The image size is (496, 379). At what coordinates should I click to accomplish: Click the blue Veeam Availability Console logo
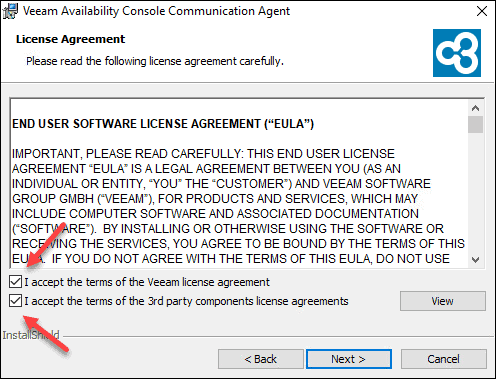(457, 53)
